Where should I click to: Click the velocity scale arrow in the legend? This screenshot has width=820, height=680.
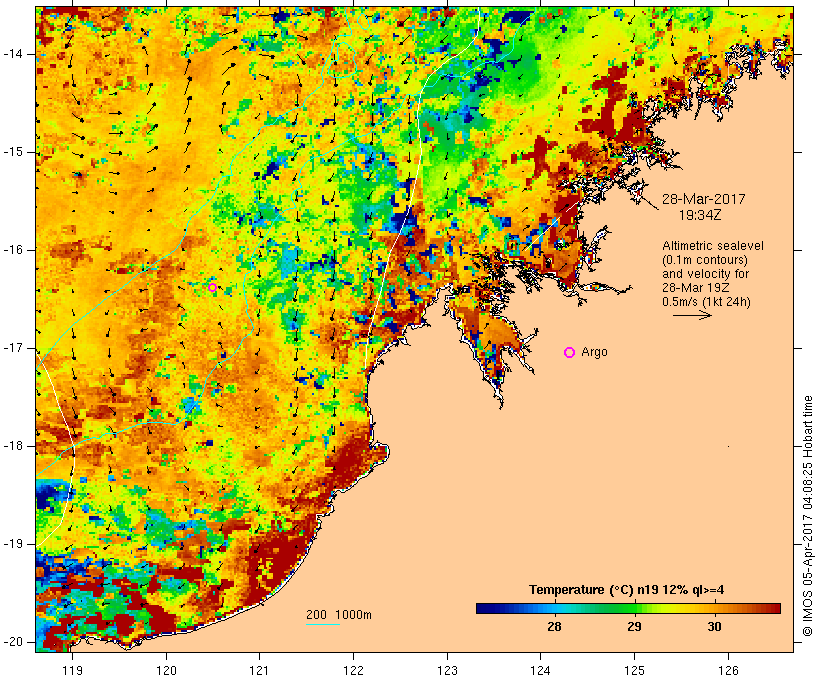coord(692,315)
